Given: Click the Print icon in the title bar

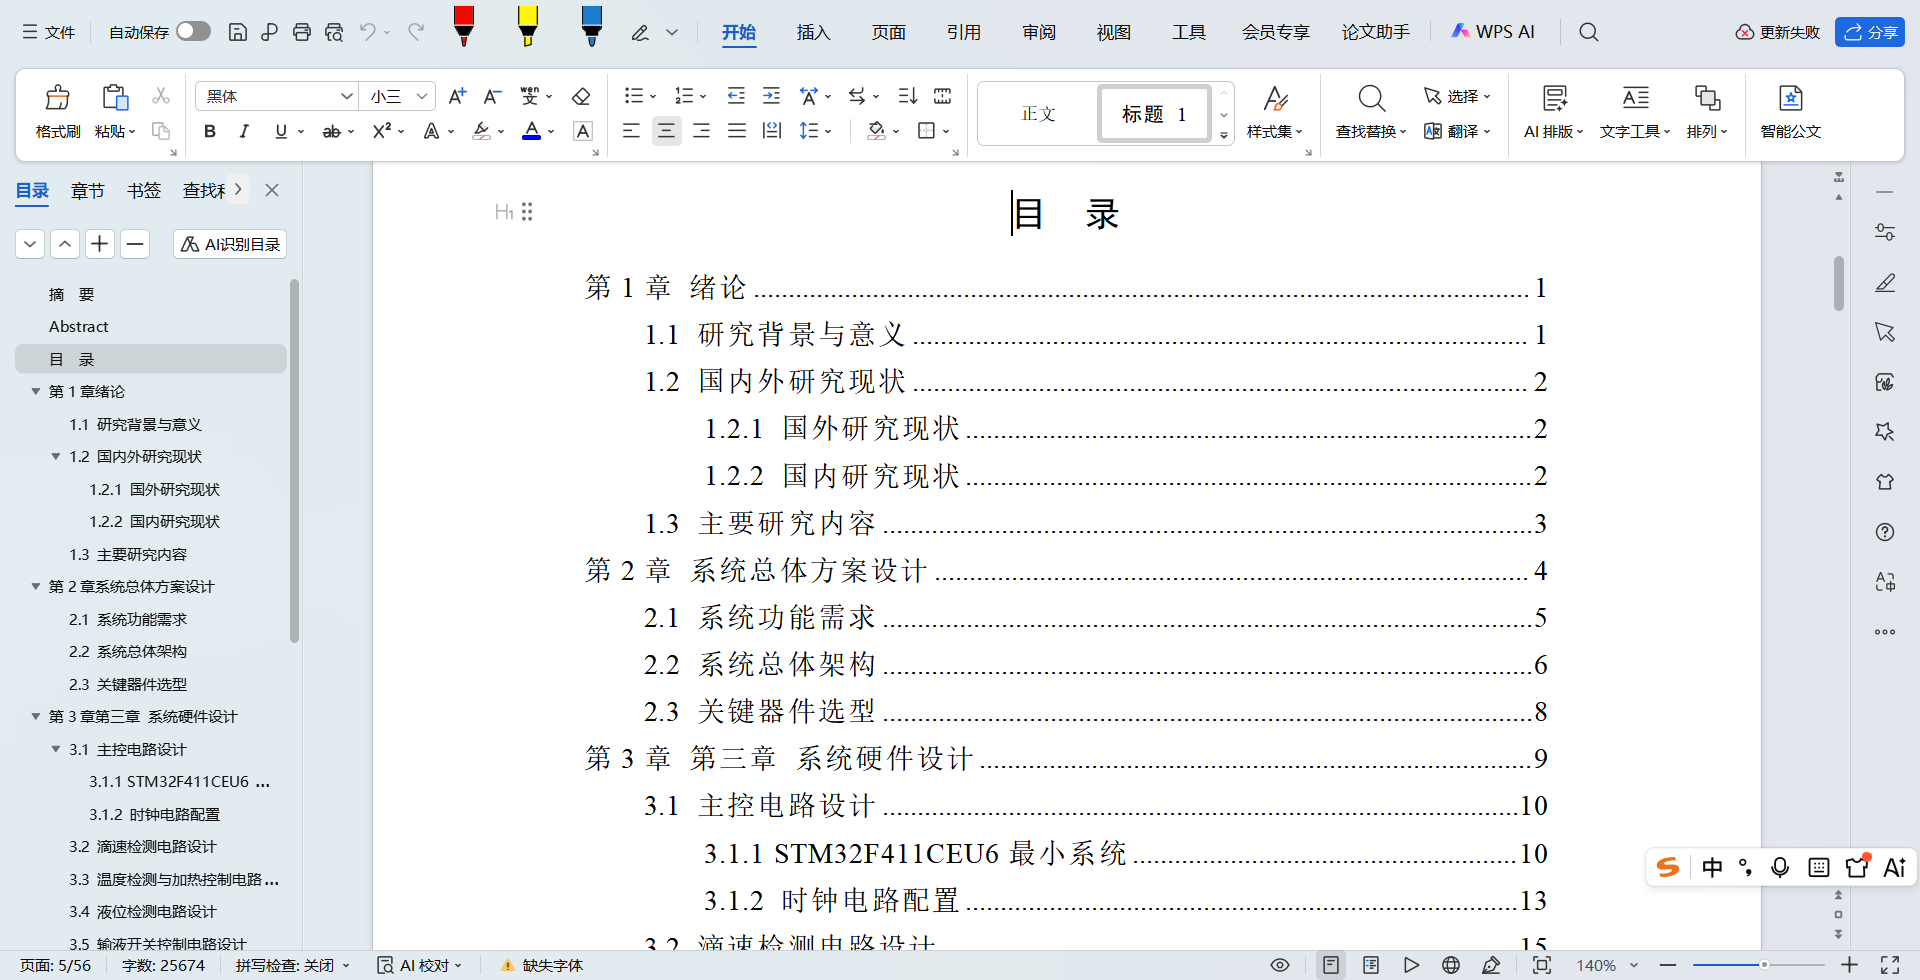Looking at the screenshot, I should pos(301,32).
